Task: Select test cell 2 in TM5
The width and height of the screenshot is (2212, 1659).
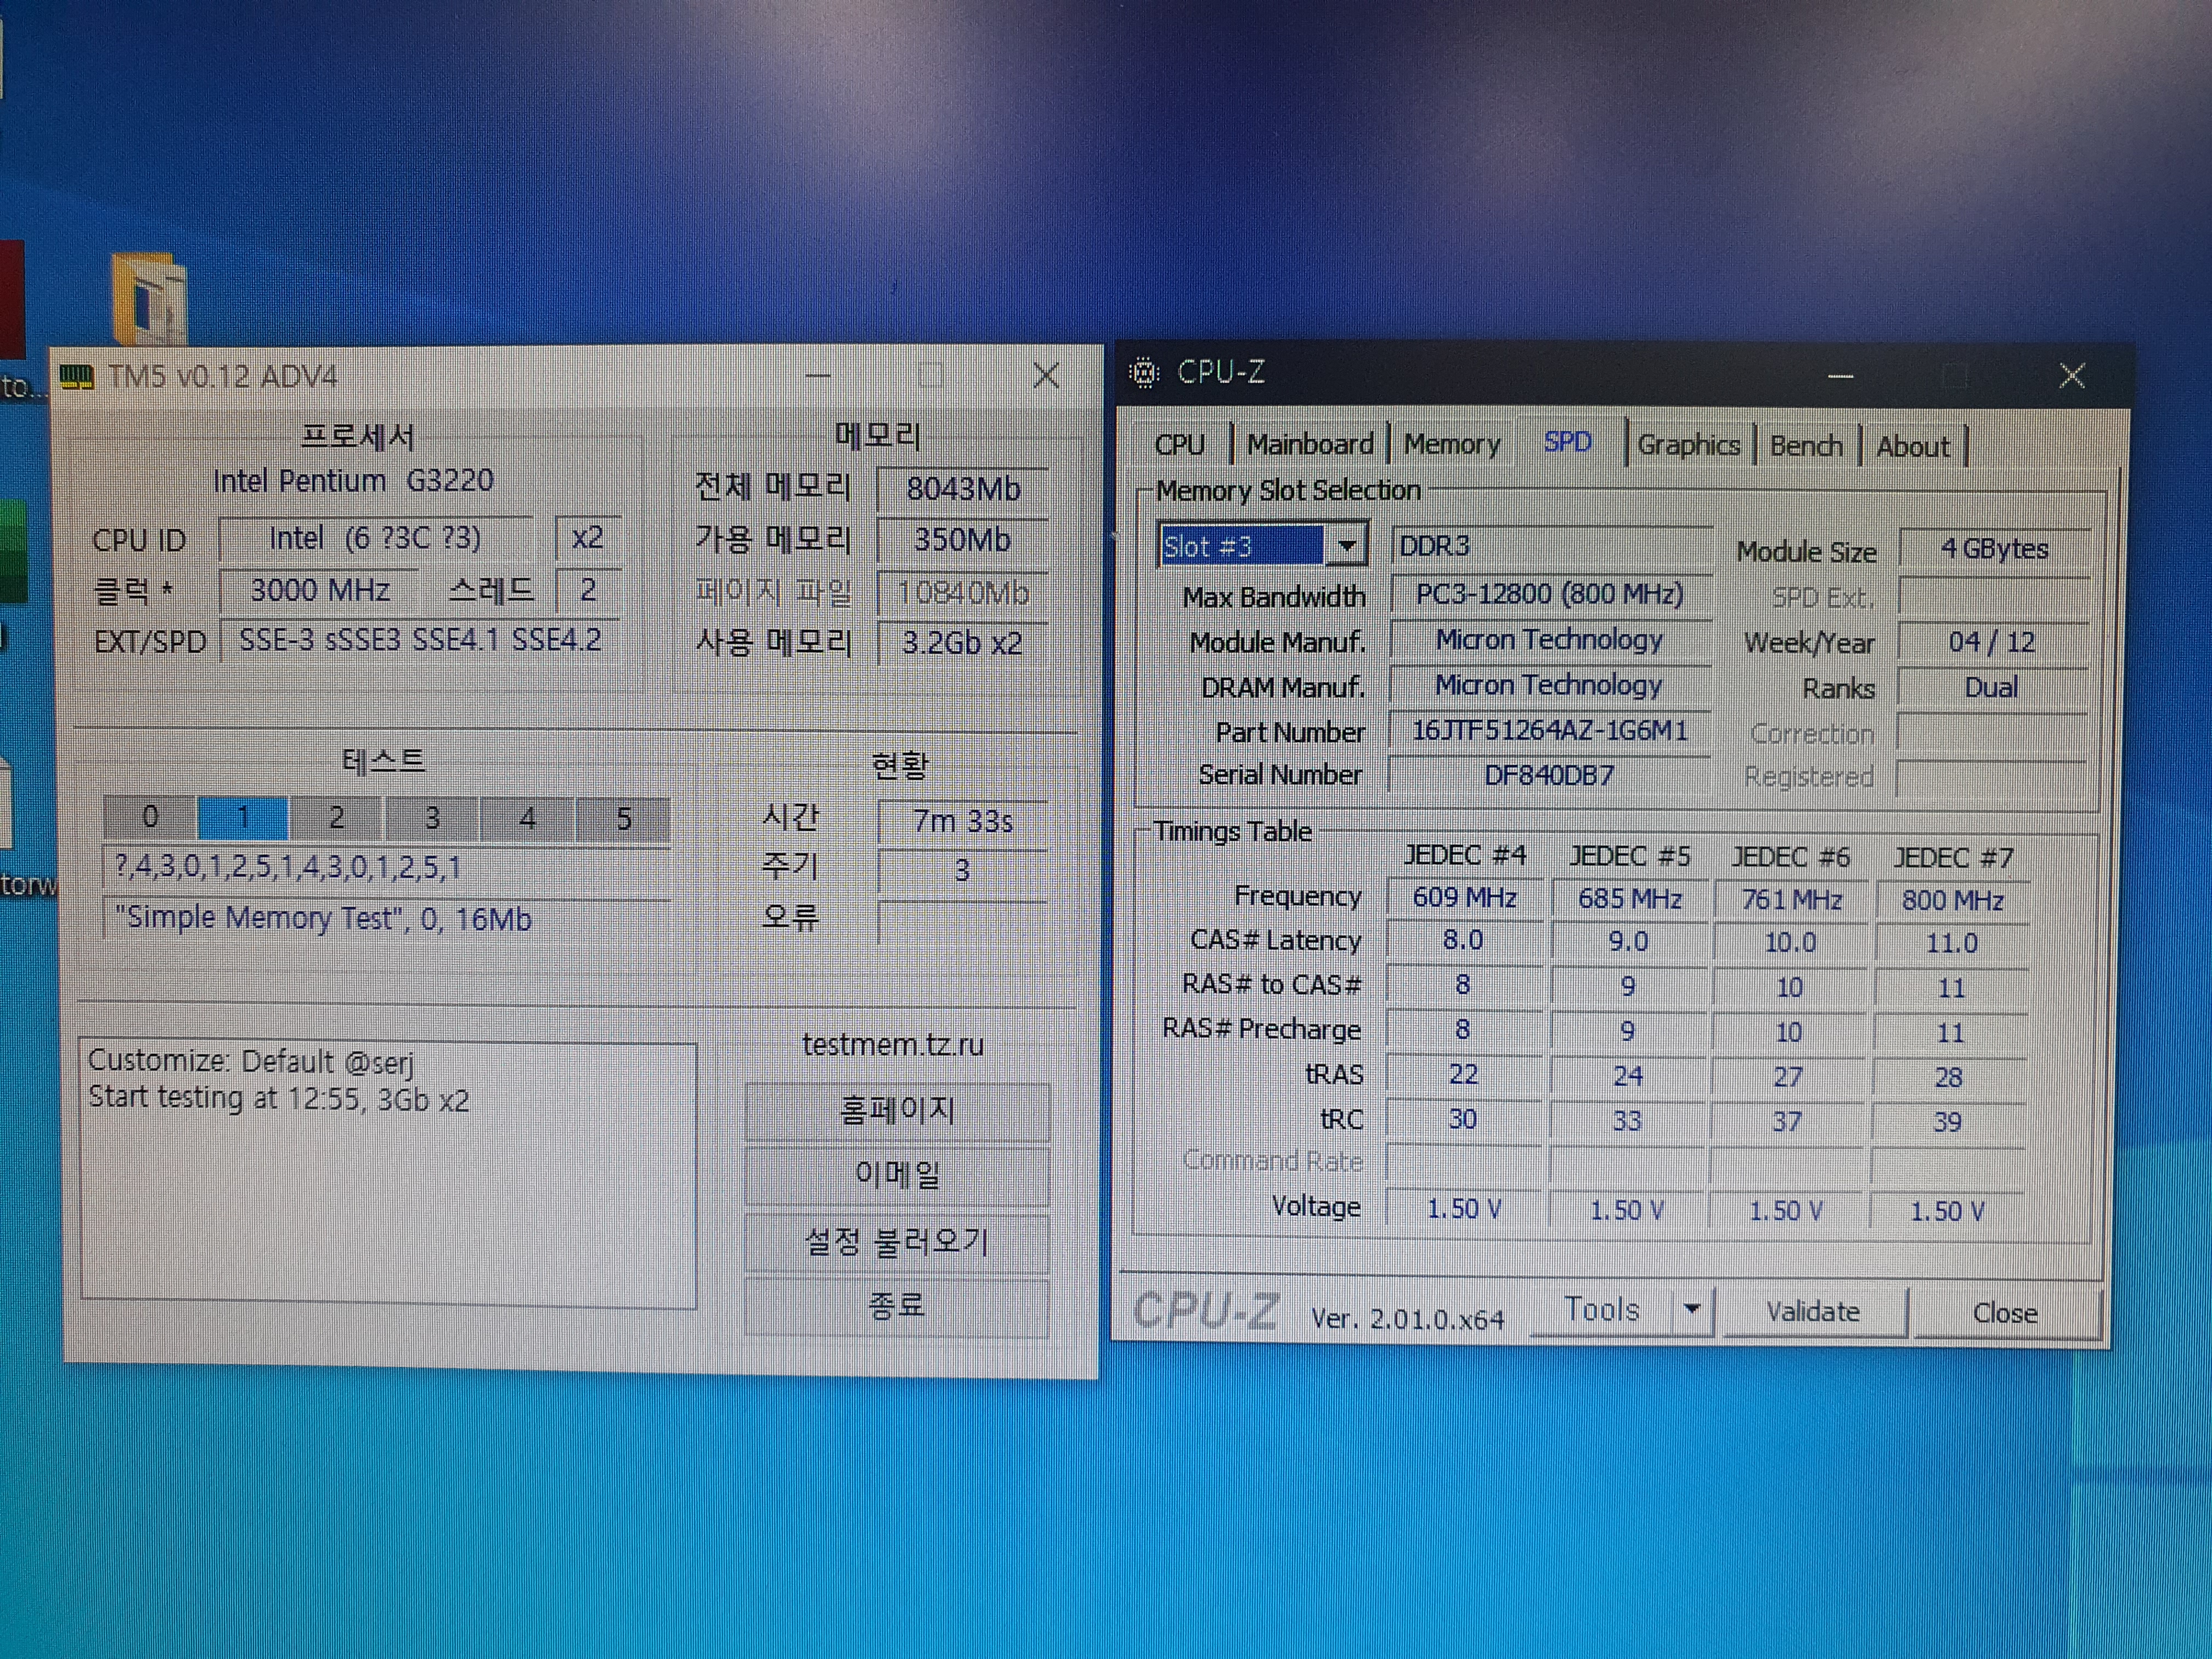Action: 336,818
